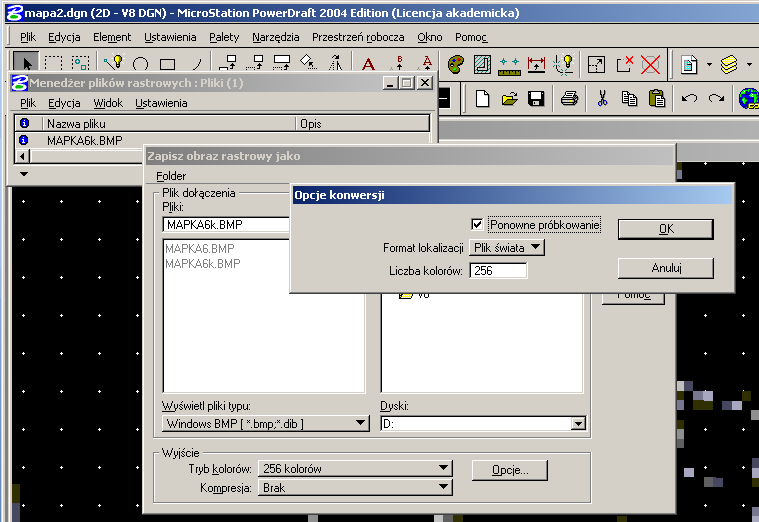Click the Liczba kolorów input field
The height and width of the screenshot is (522, 759).
[x=498, y=270]
